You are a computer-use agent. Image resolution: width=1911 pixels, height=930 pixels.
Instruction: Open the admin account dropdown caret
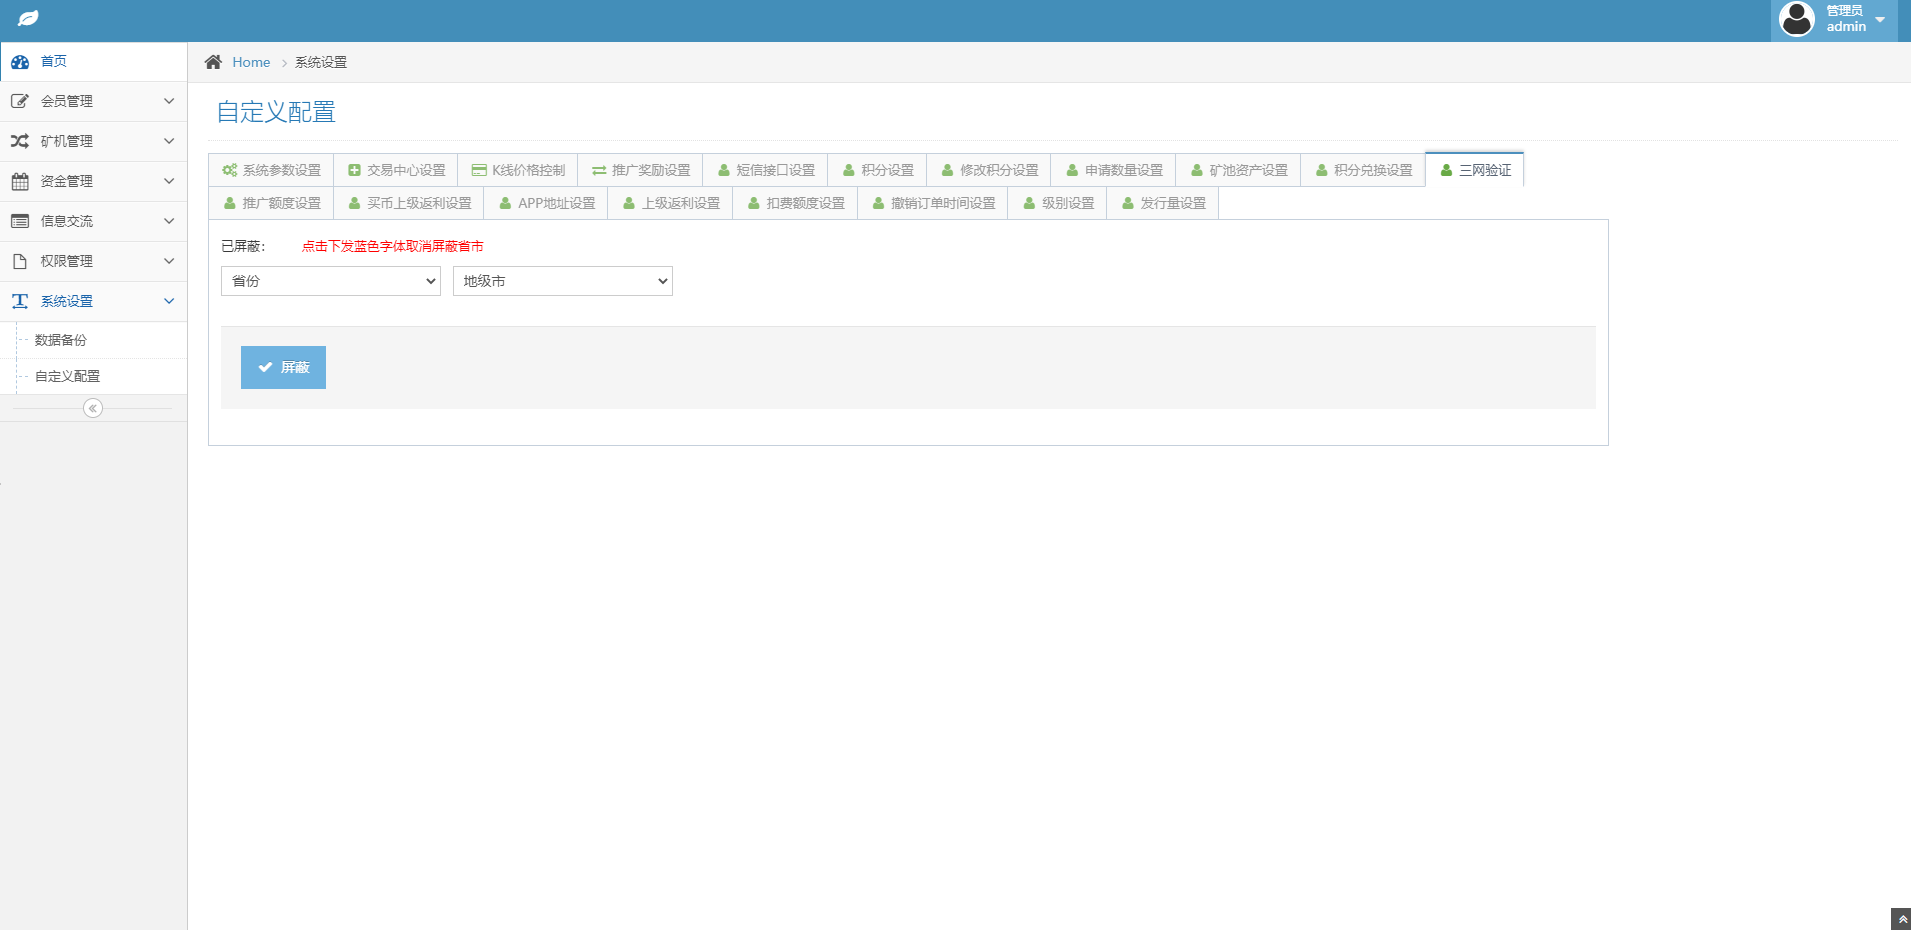tap(1880, 20)
